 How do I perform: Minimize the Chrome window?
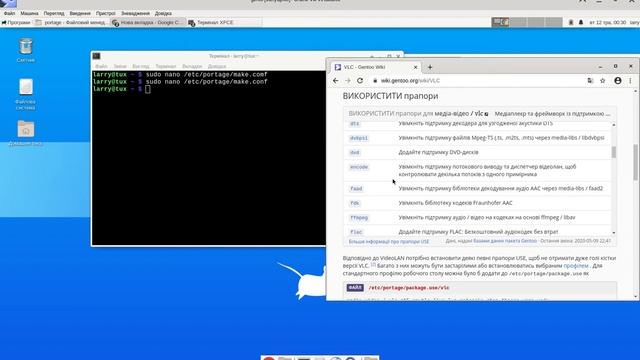600,67
